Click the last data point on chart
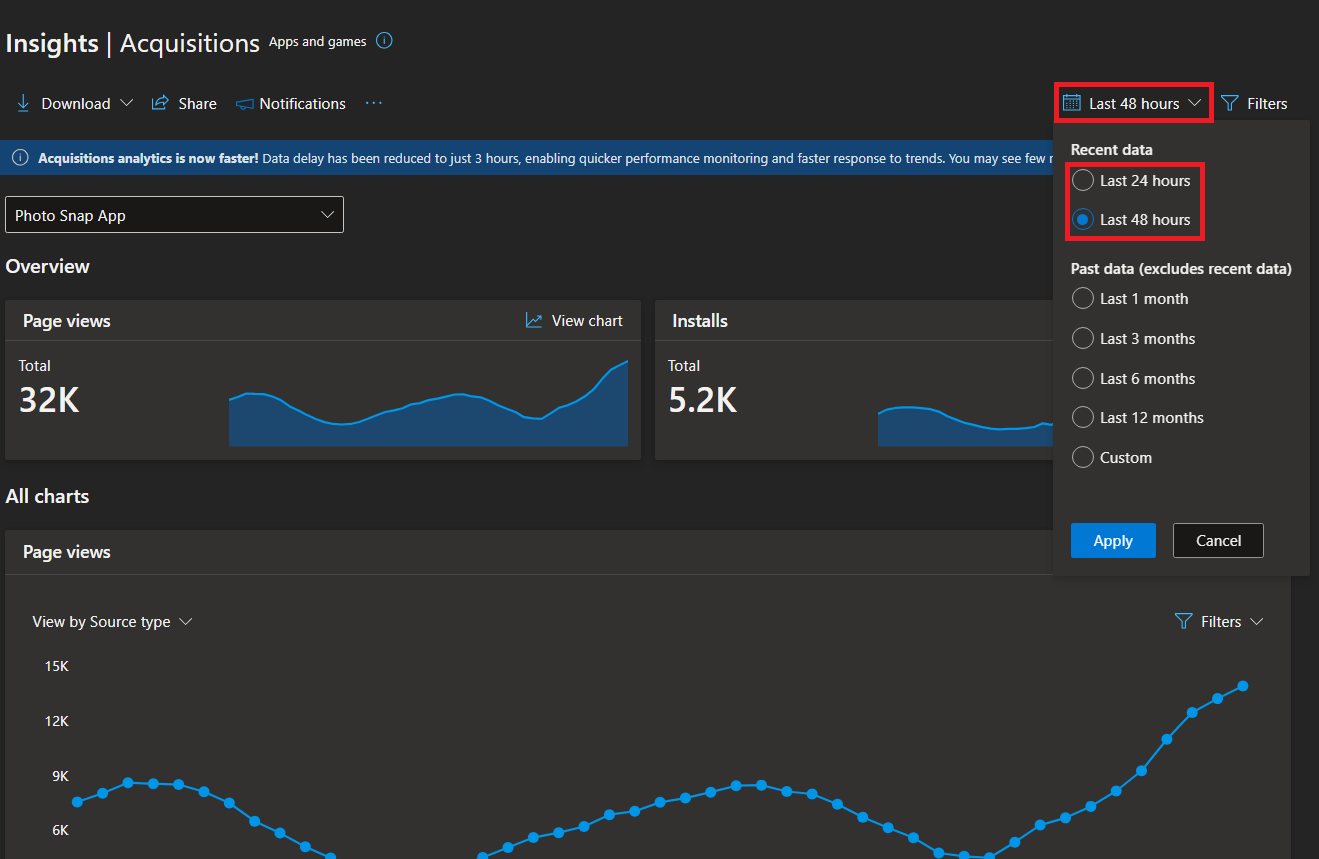Image resolution: width=1319 pixels, height=859 pixels. tap(1243, 686)
